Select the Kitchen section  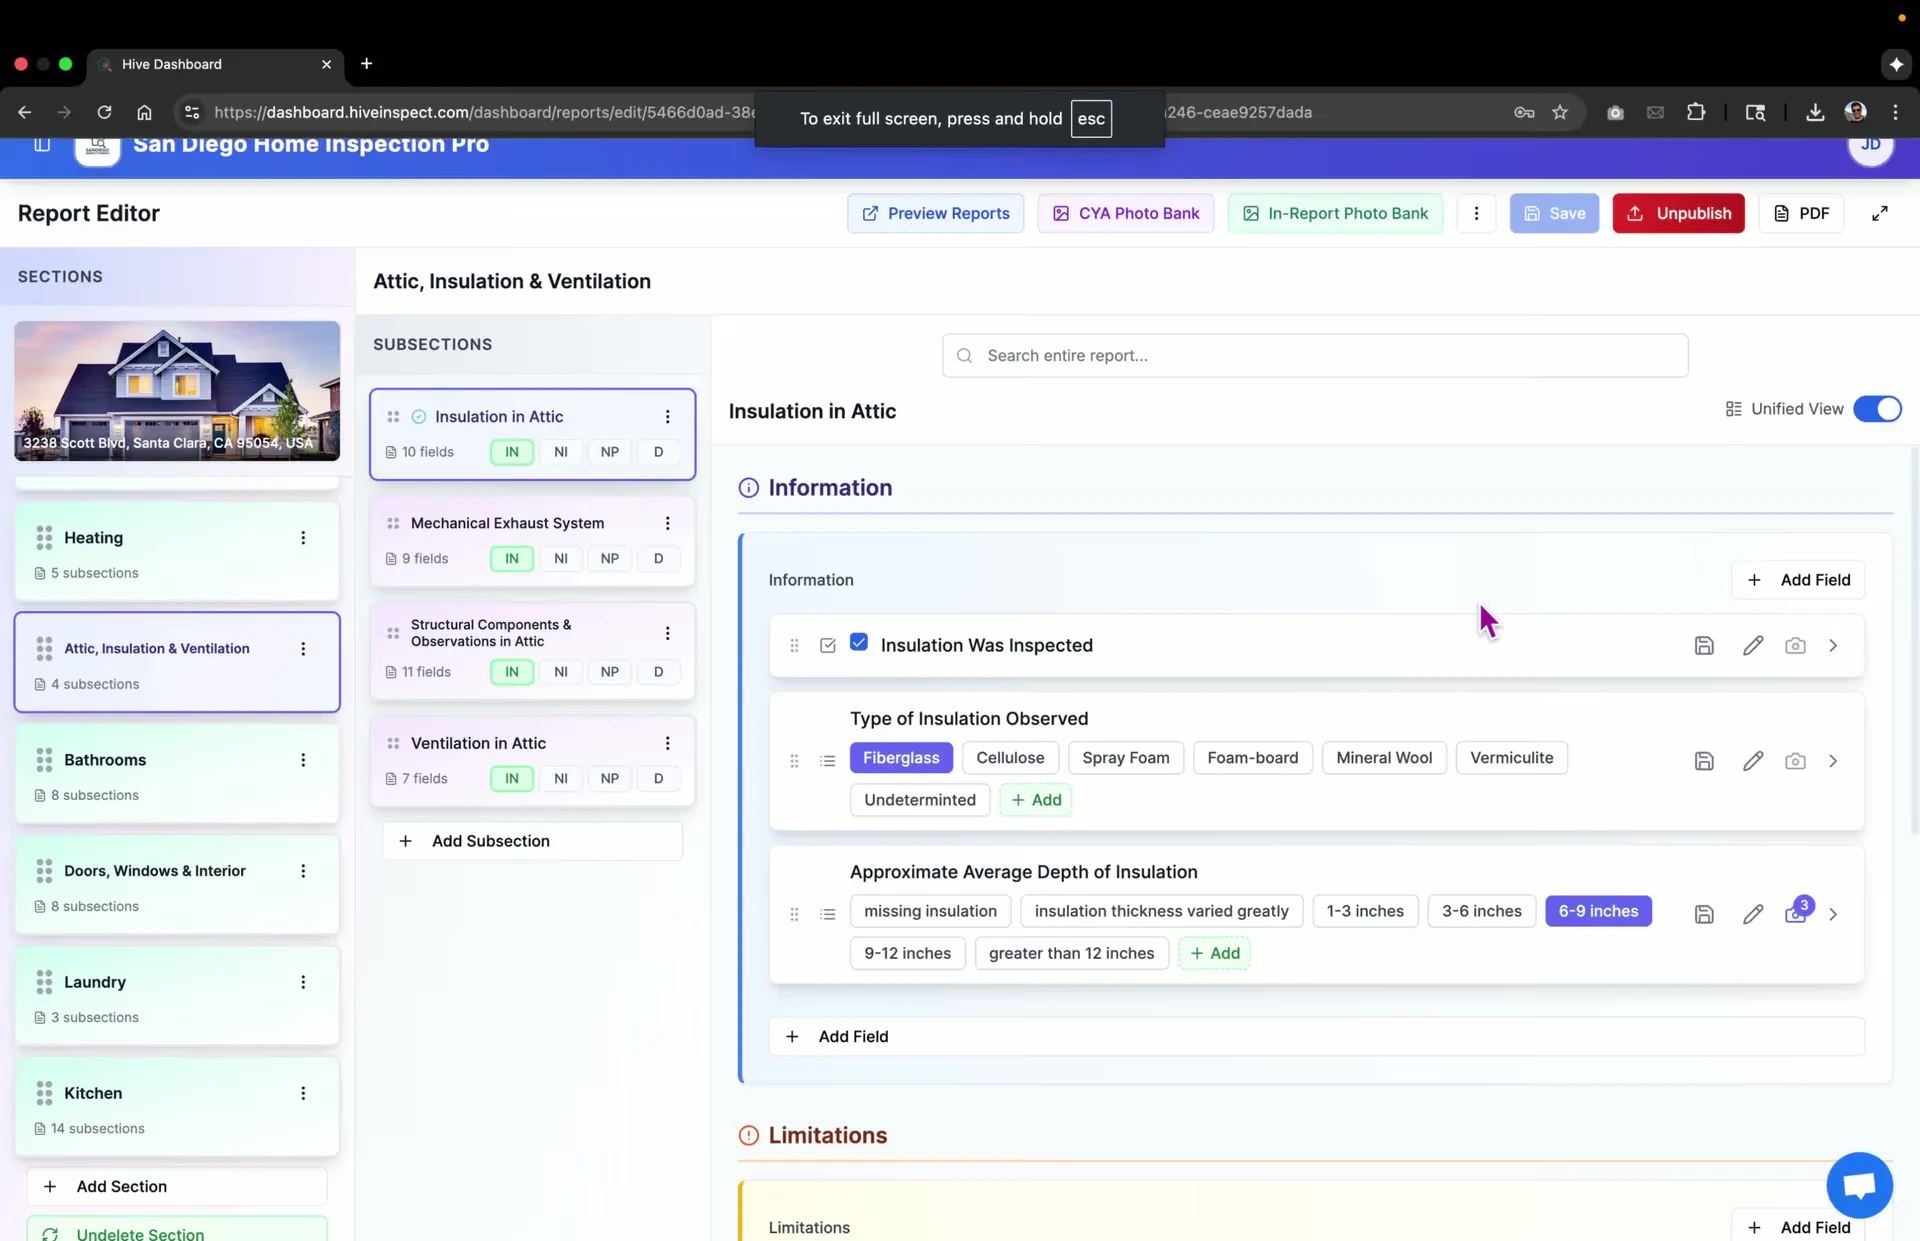177,1107
